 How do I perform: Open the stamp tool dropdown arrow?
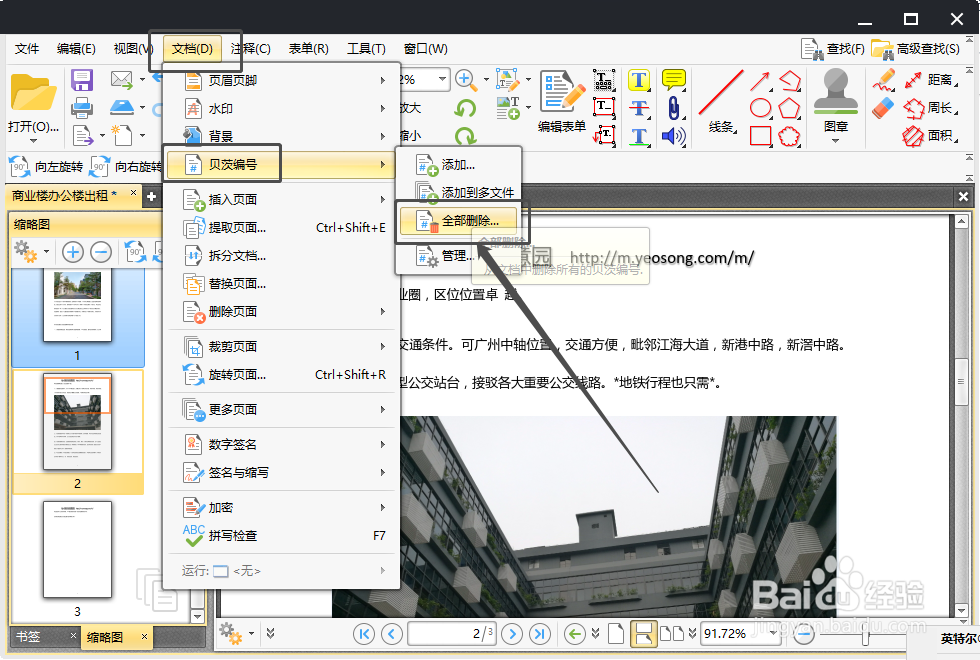(x=836, y=140)
